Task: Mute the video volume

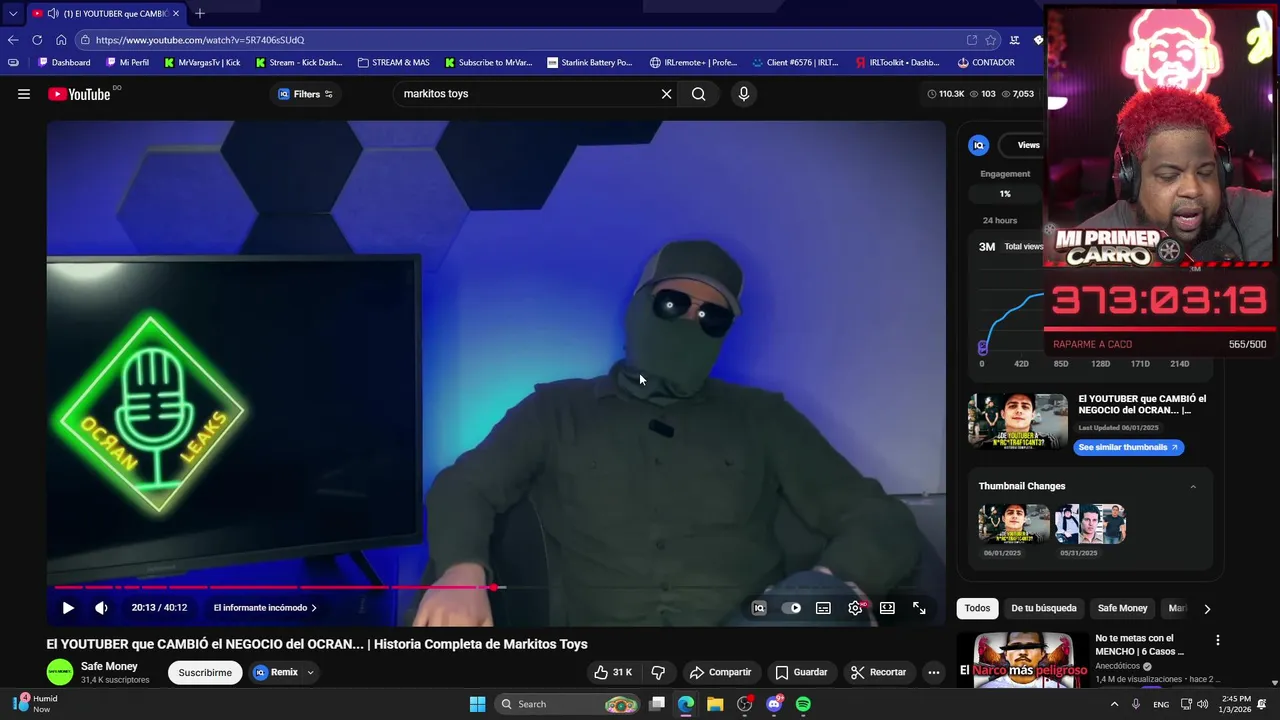Action: pyautogui.click(x=101, y=608)
